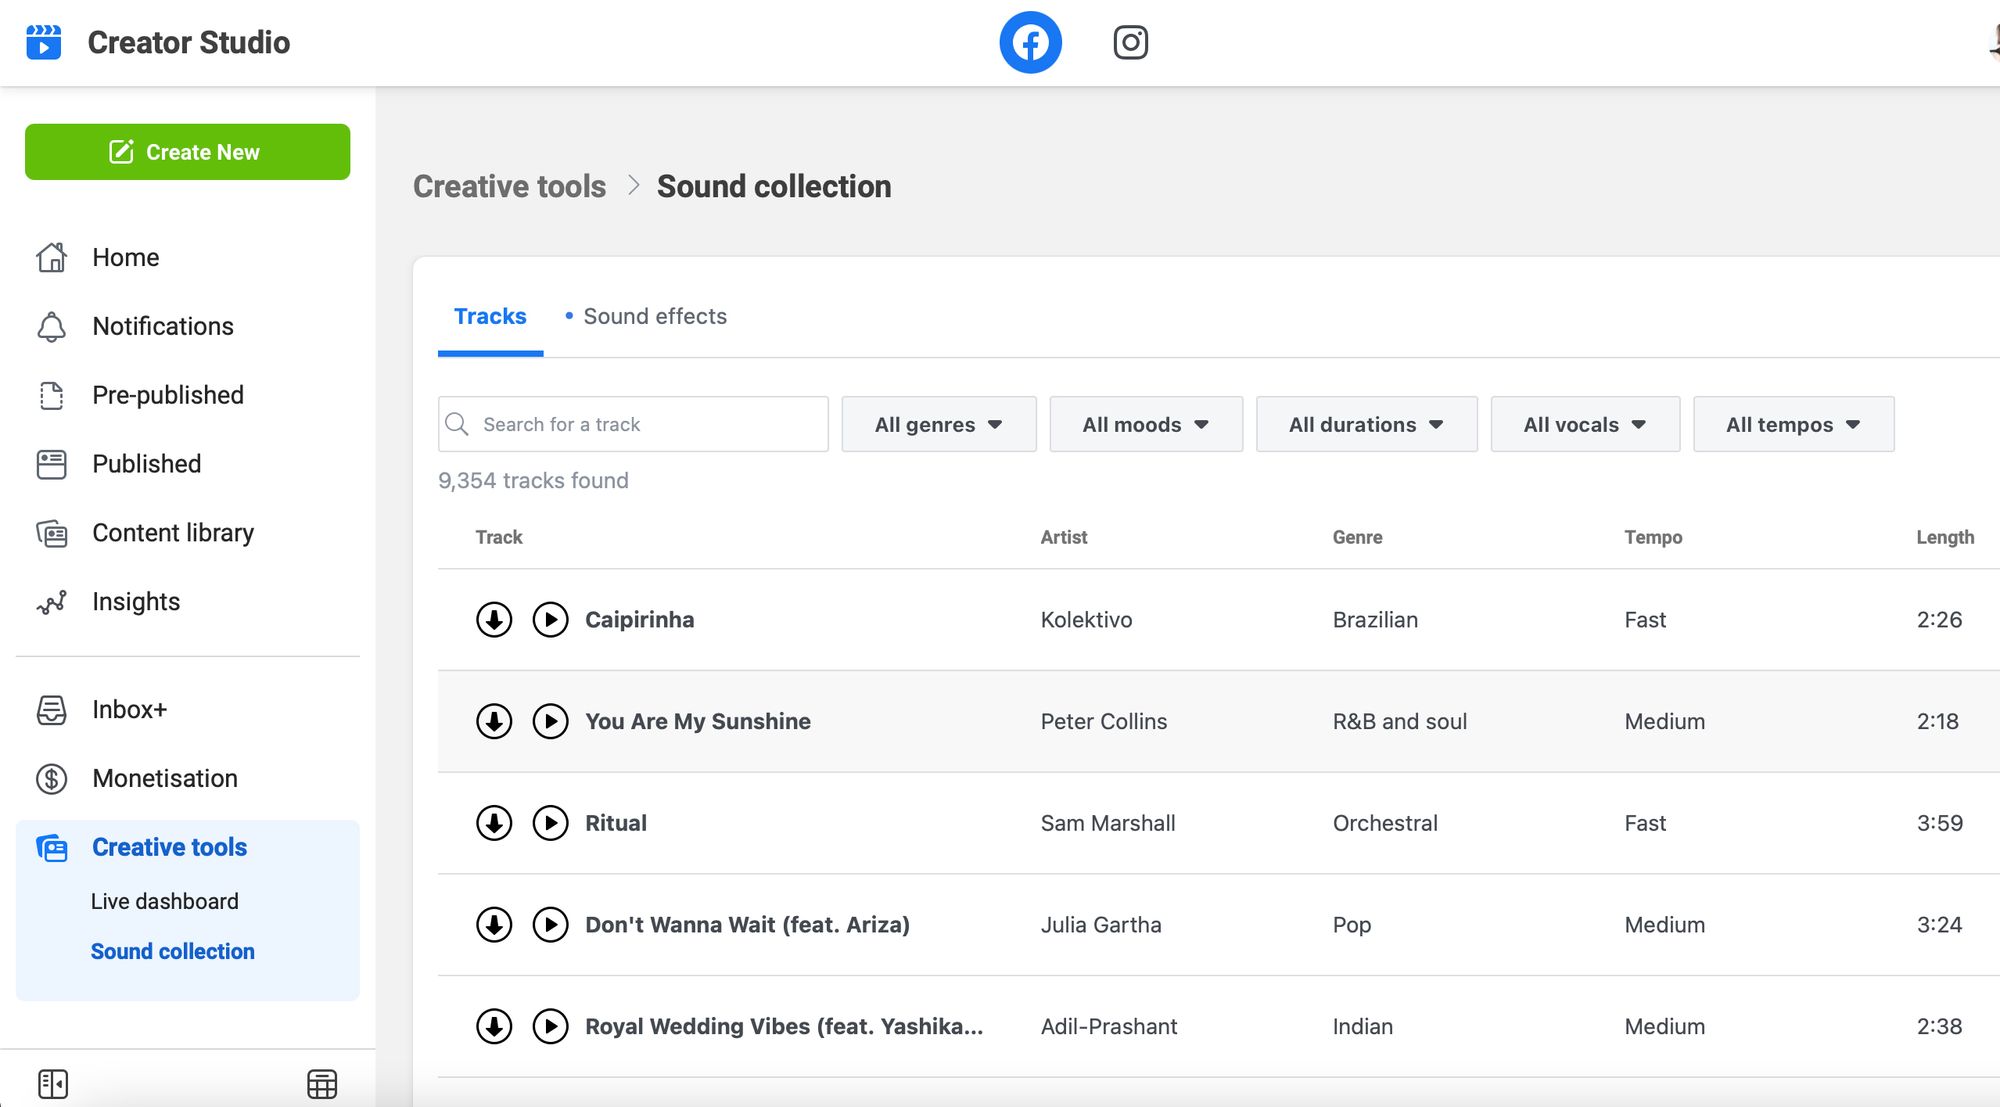Click the play icon for Royal Wedding Vibes
The width and height of the screenshot is (2000, 1107).
pos(549,1025)
